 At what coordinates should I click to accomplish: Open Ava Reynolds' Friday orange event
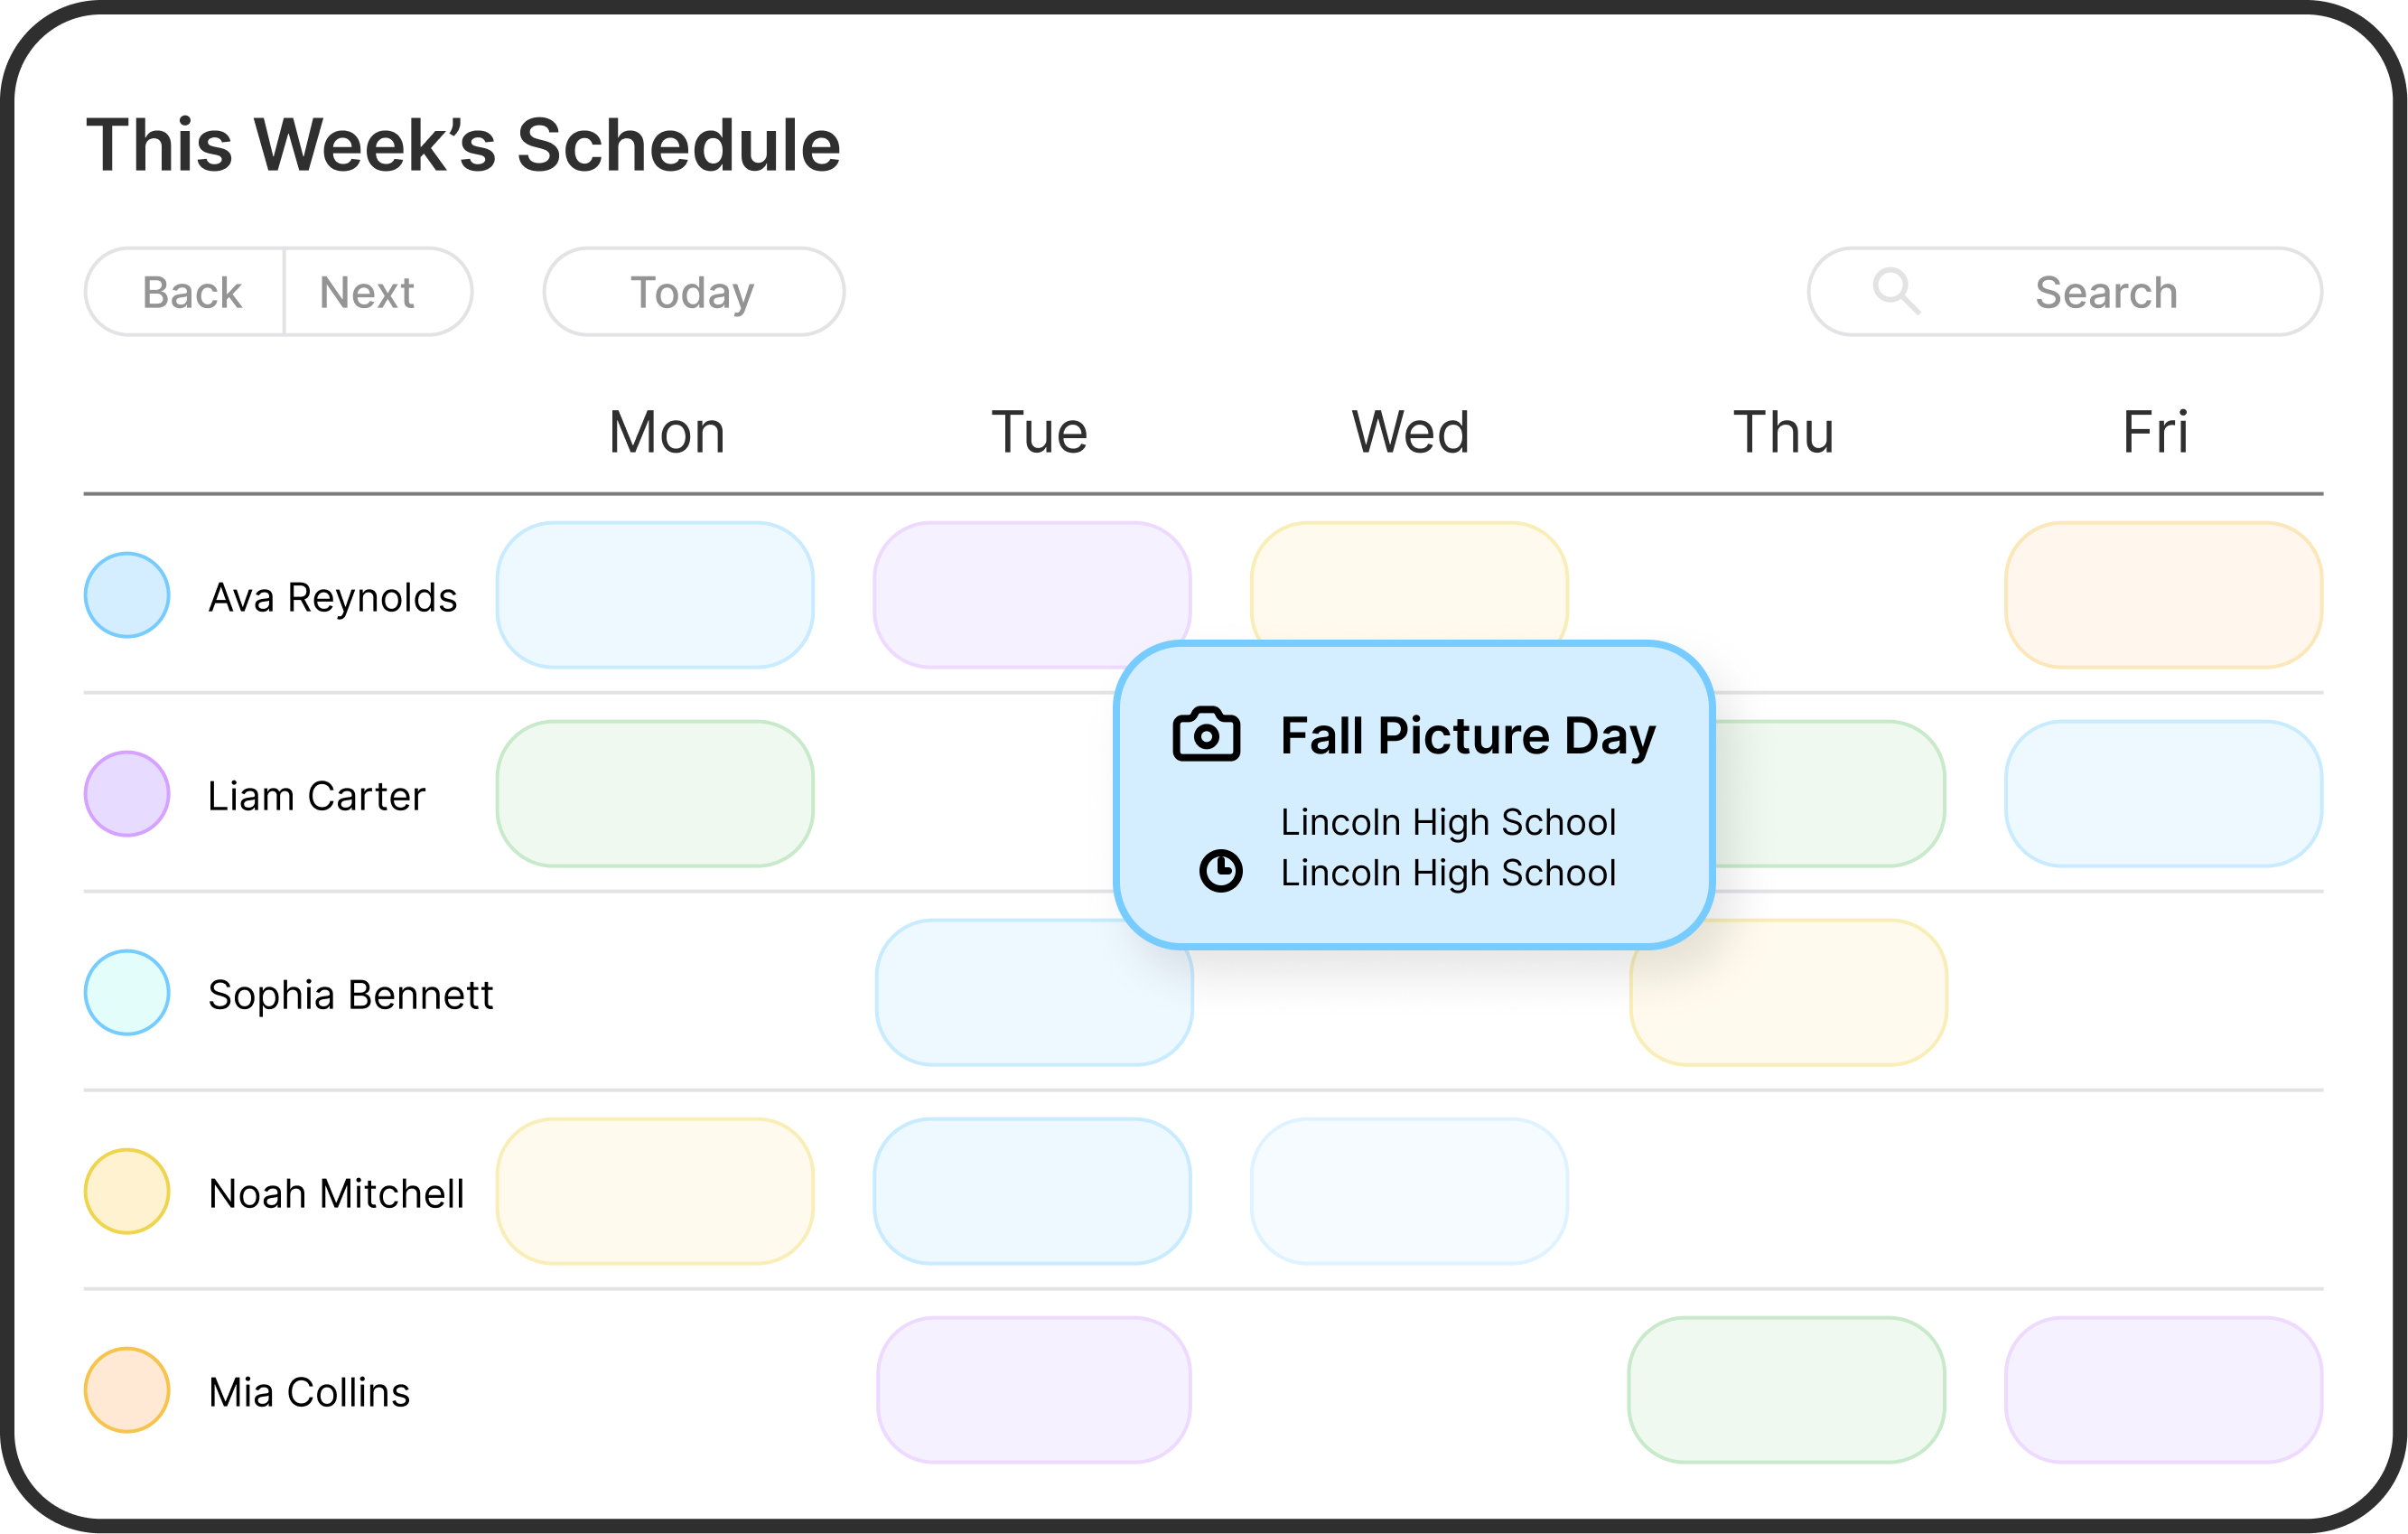[x=2163, y=595]
